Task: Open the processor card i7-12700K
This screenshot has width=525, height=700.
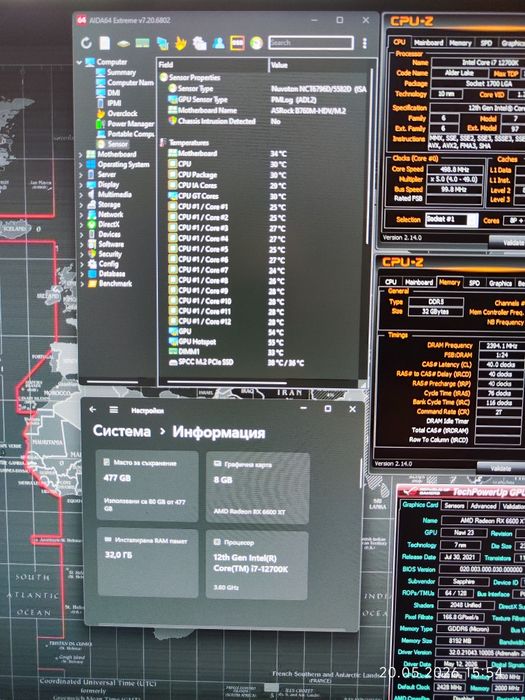Action: coord(257,565)
